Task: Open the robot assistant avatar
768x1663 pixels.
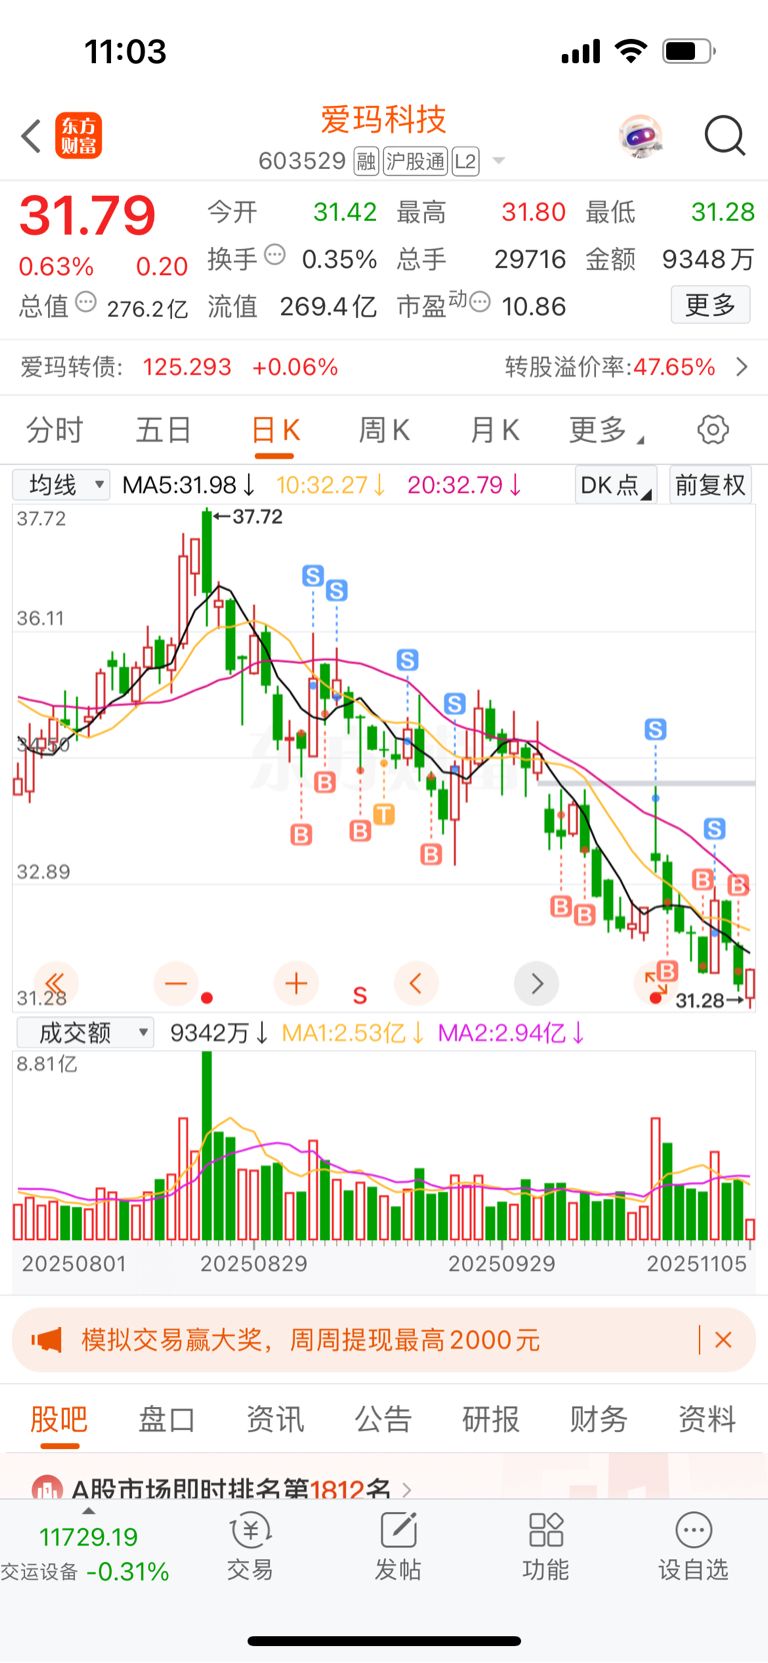Action: click(641, 136)
